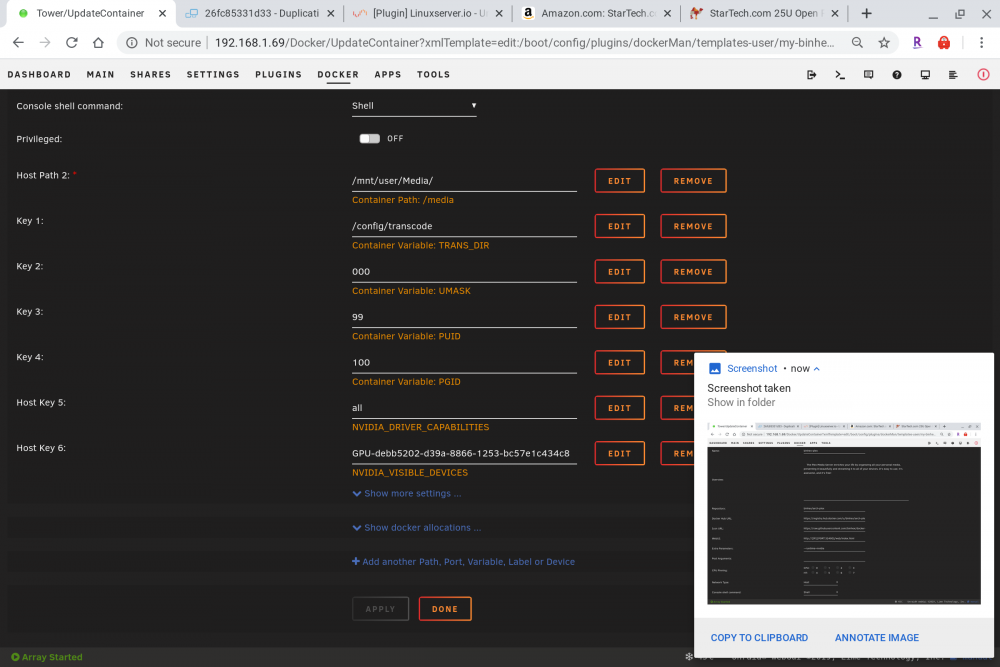Click ANNOTATE IMAGE in notification

coord(877,638)
